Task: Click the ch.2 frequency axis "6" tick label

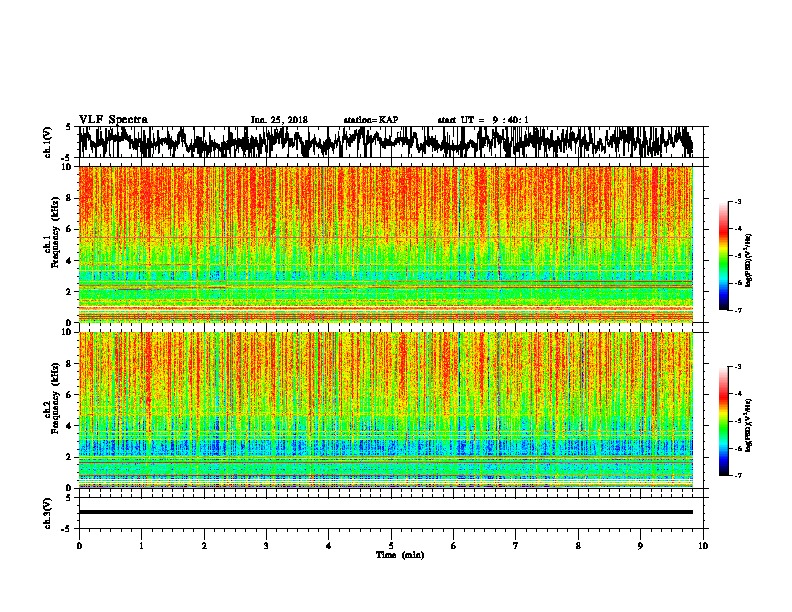Action: (x=70, y=395)
